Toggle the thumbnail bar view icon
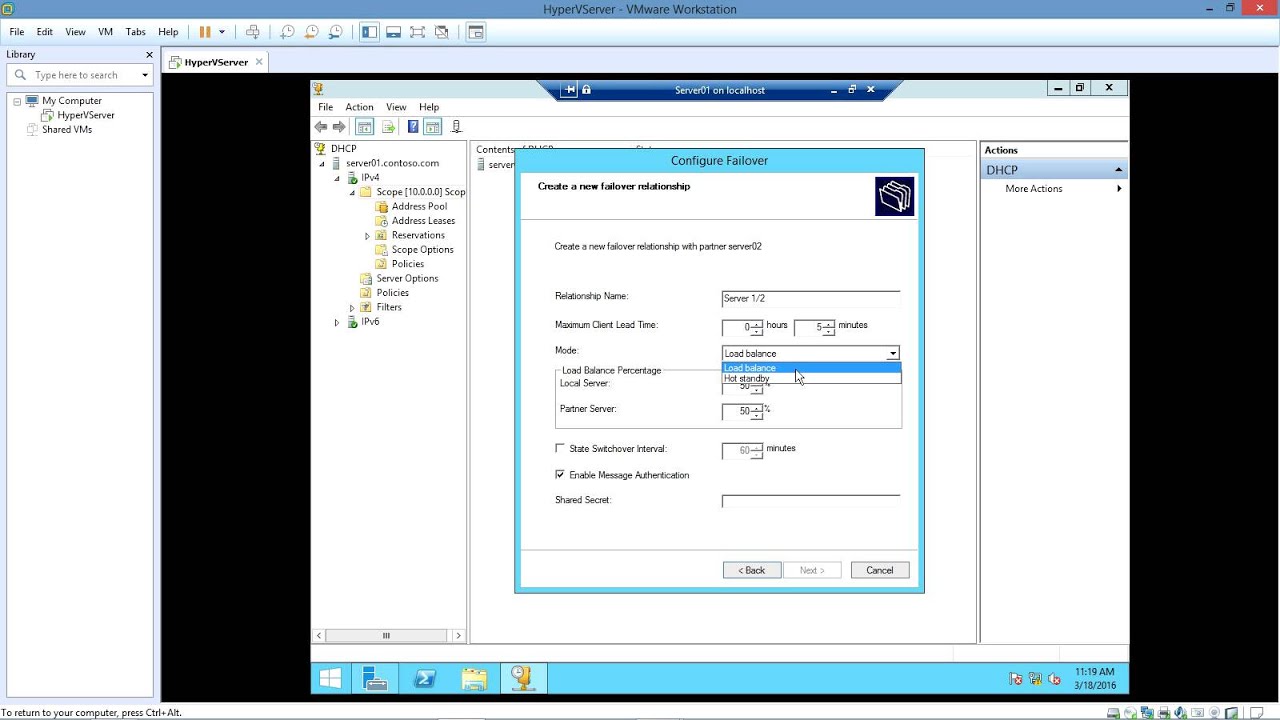Screen dimensions: 1280x720 point(394,32)
